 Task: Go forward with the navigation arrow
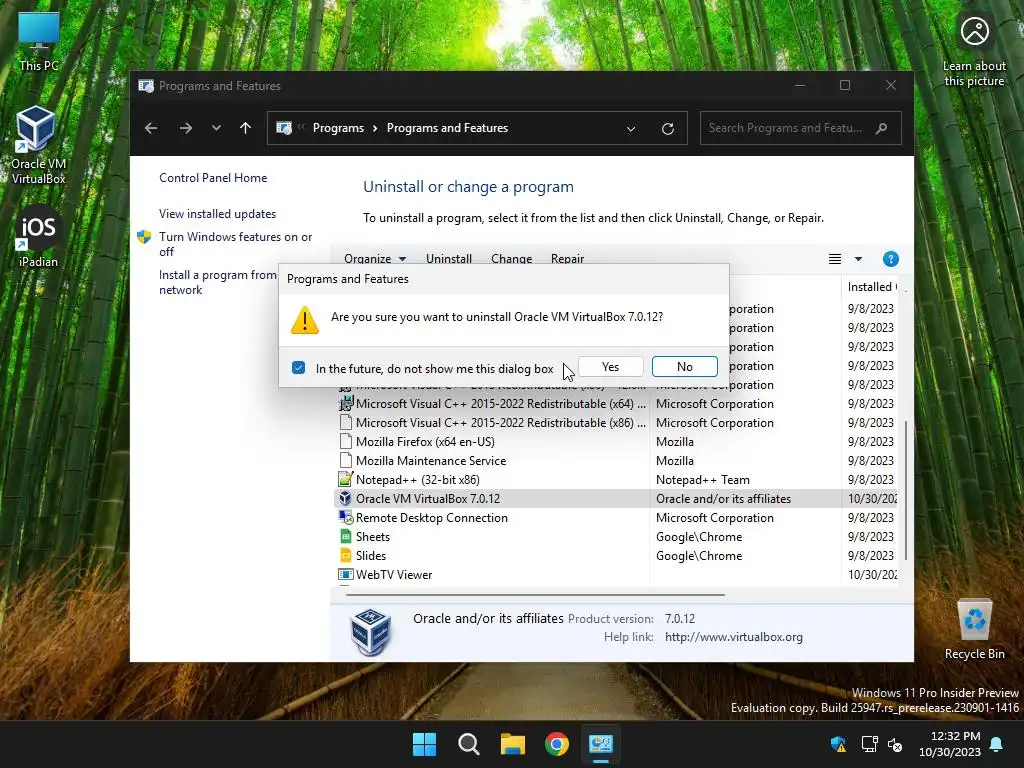point(185,128)
